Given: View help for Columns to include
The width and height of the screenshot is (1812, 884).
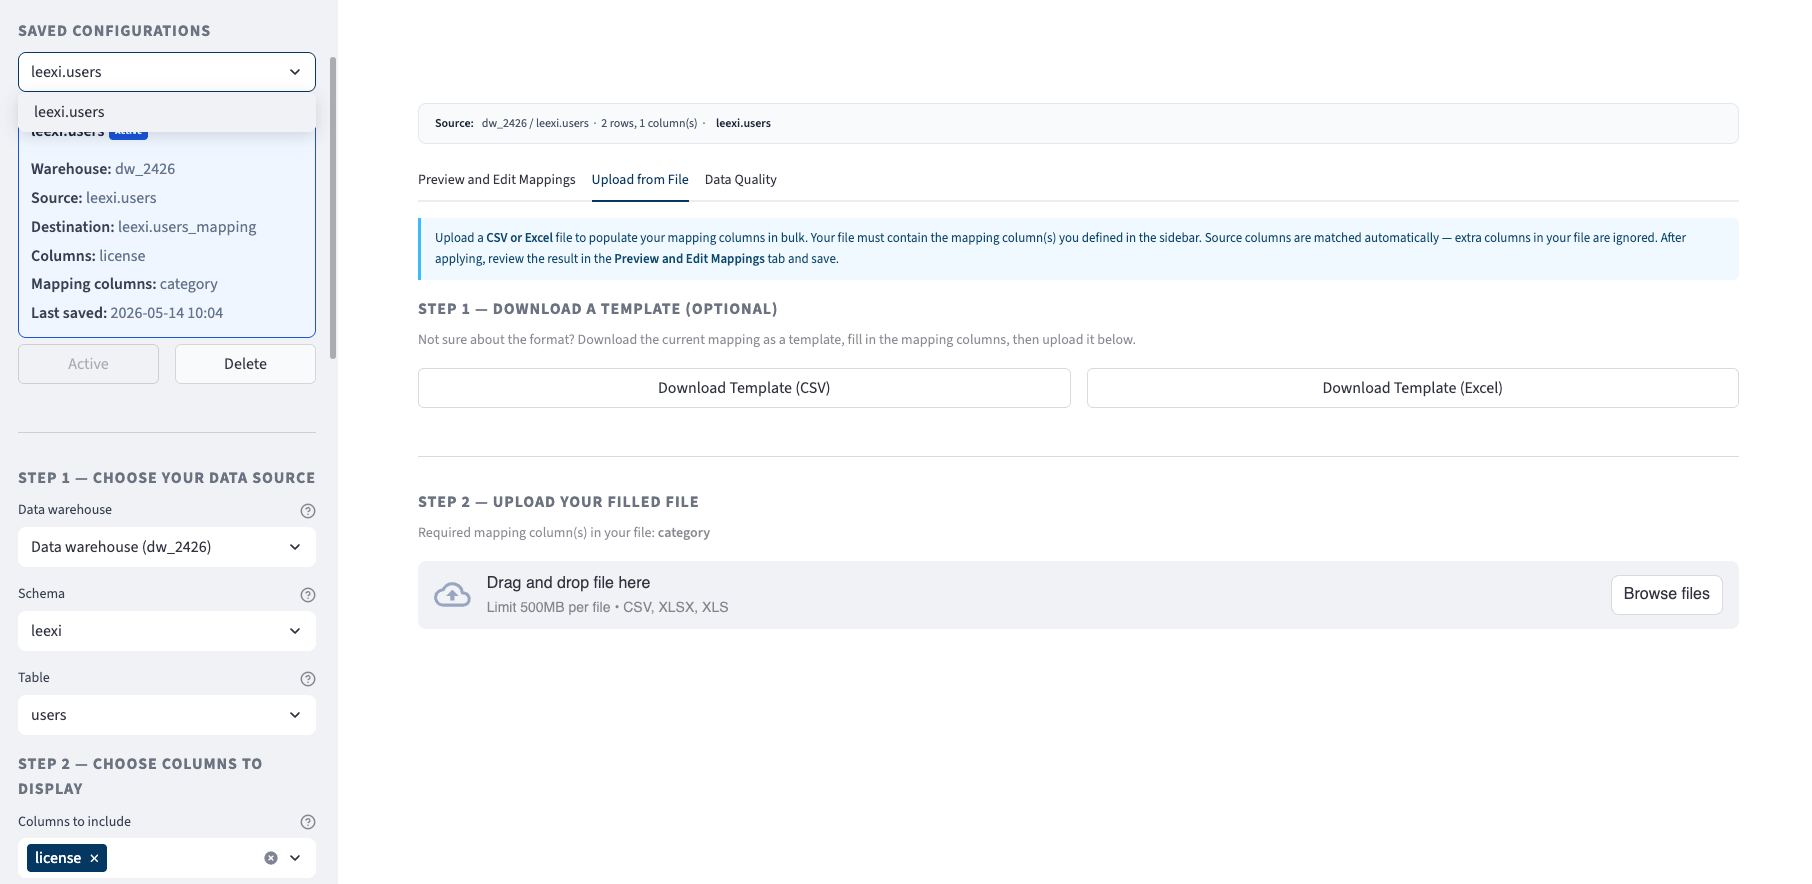Looking at the screenshot, I should coord(308,822).
